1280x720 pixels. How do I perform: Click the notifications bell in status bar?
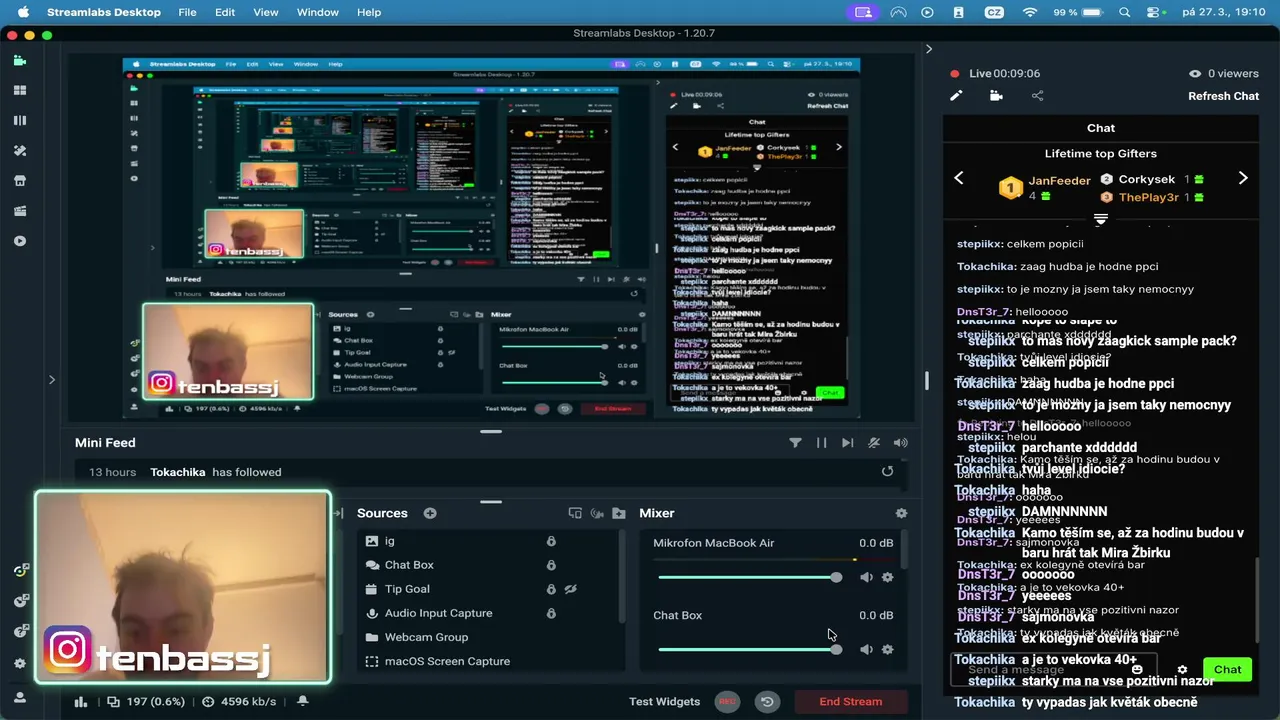302,702
